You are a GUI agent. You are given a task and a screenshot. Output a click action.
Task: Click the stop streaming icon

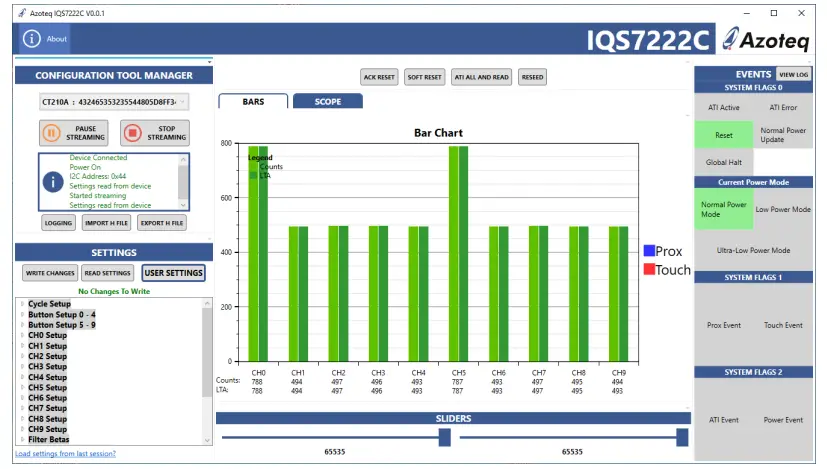point(132,133)
